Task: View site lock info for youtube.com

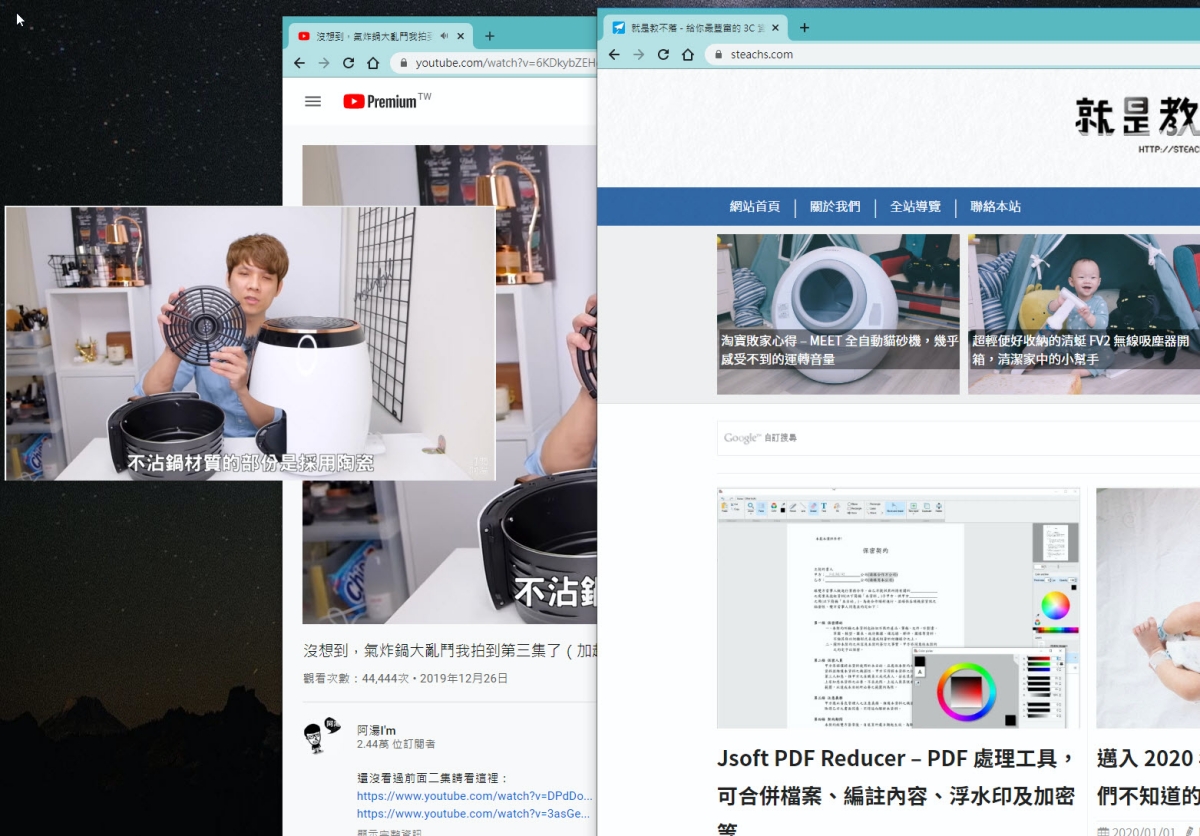Action: click(x=403, y=63)
